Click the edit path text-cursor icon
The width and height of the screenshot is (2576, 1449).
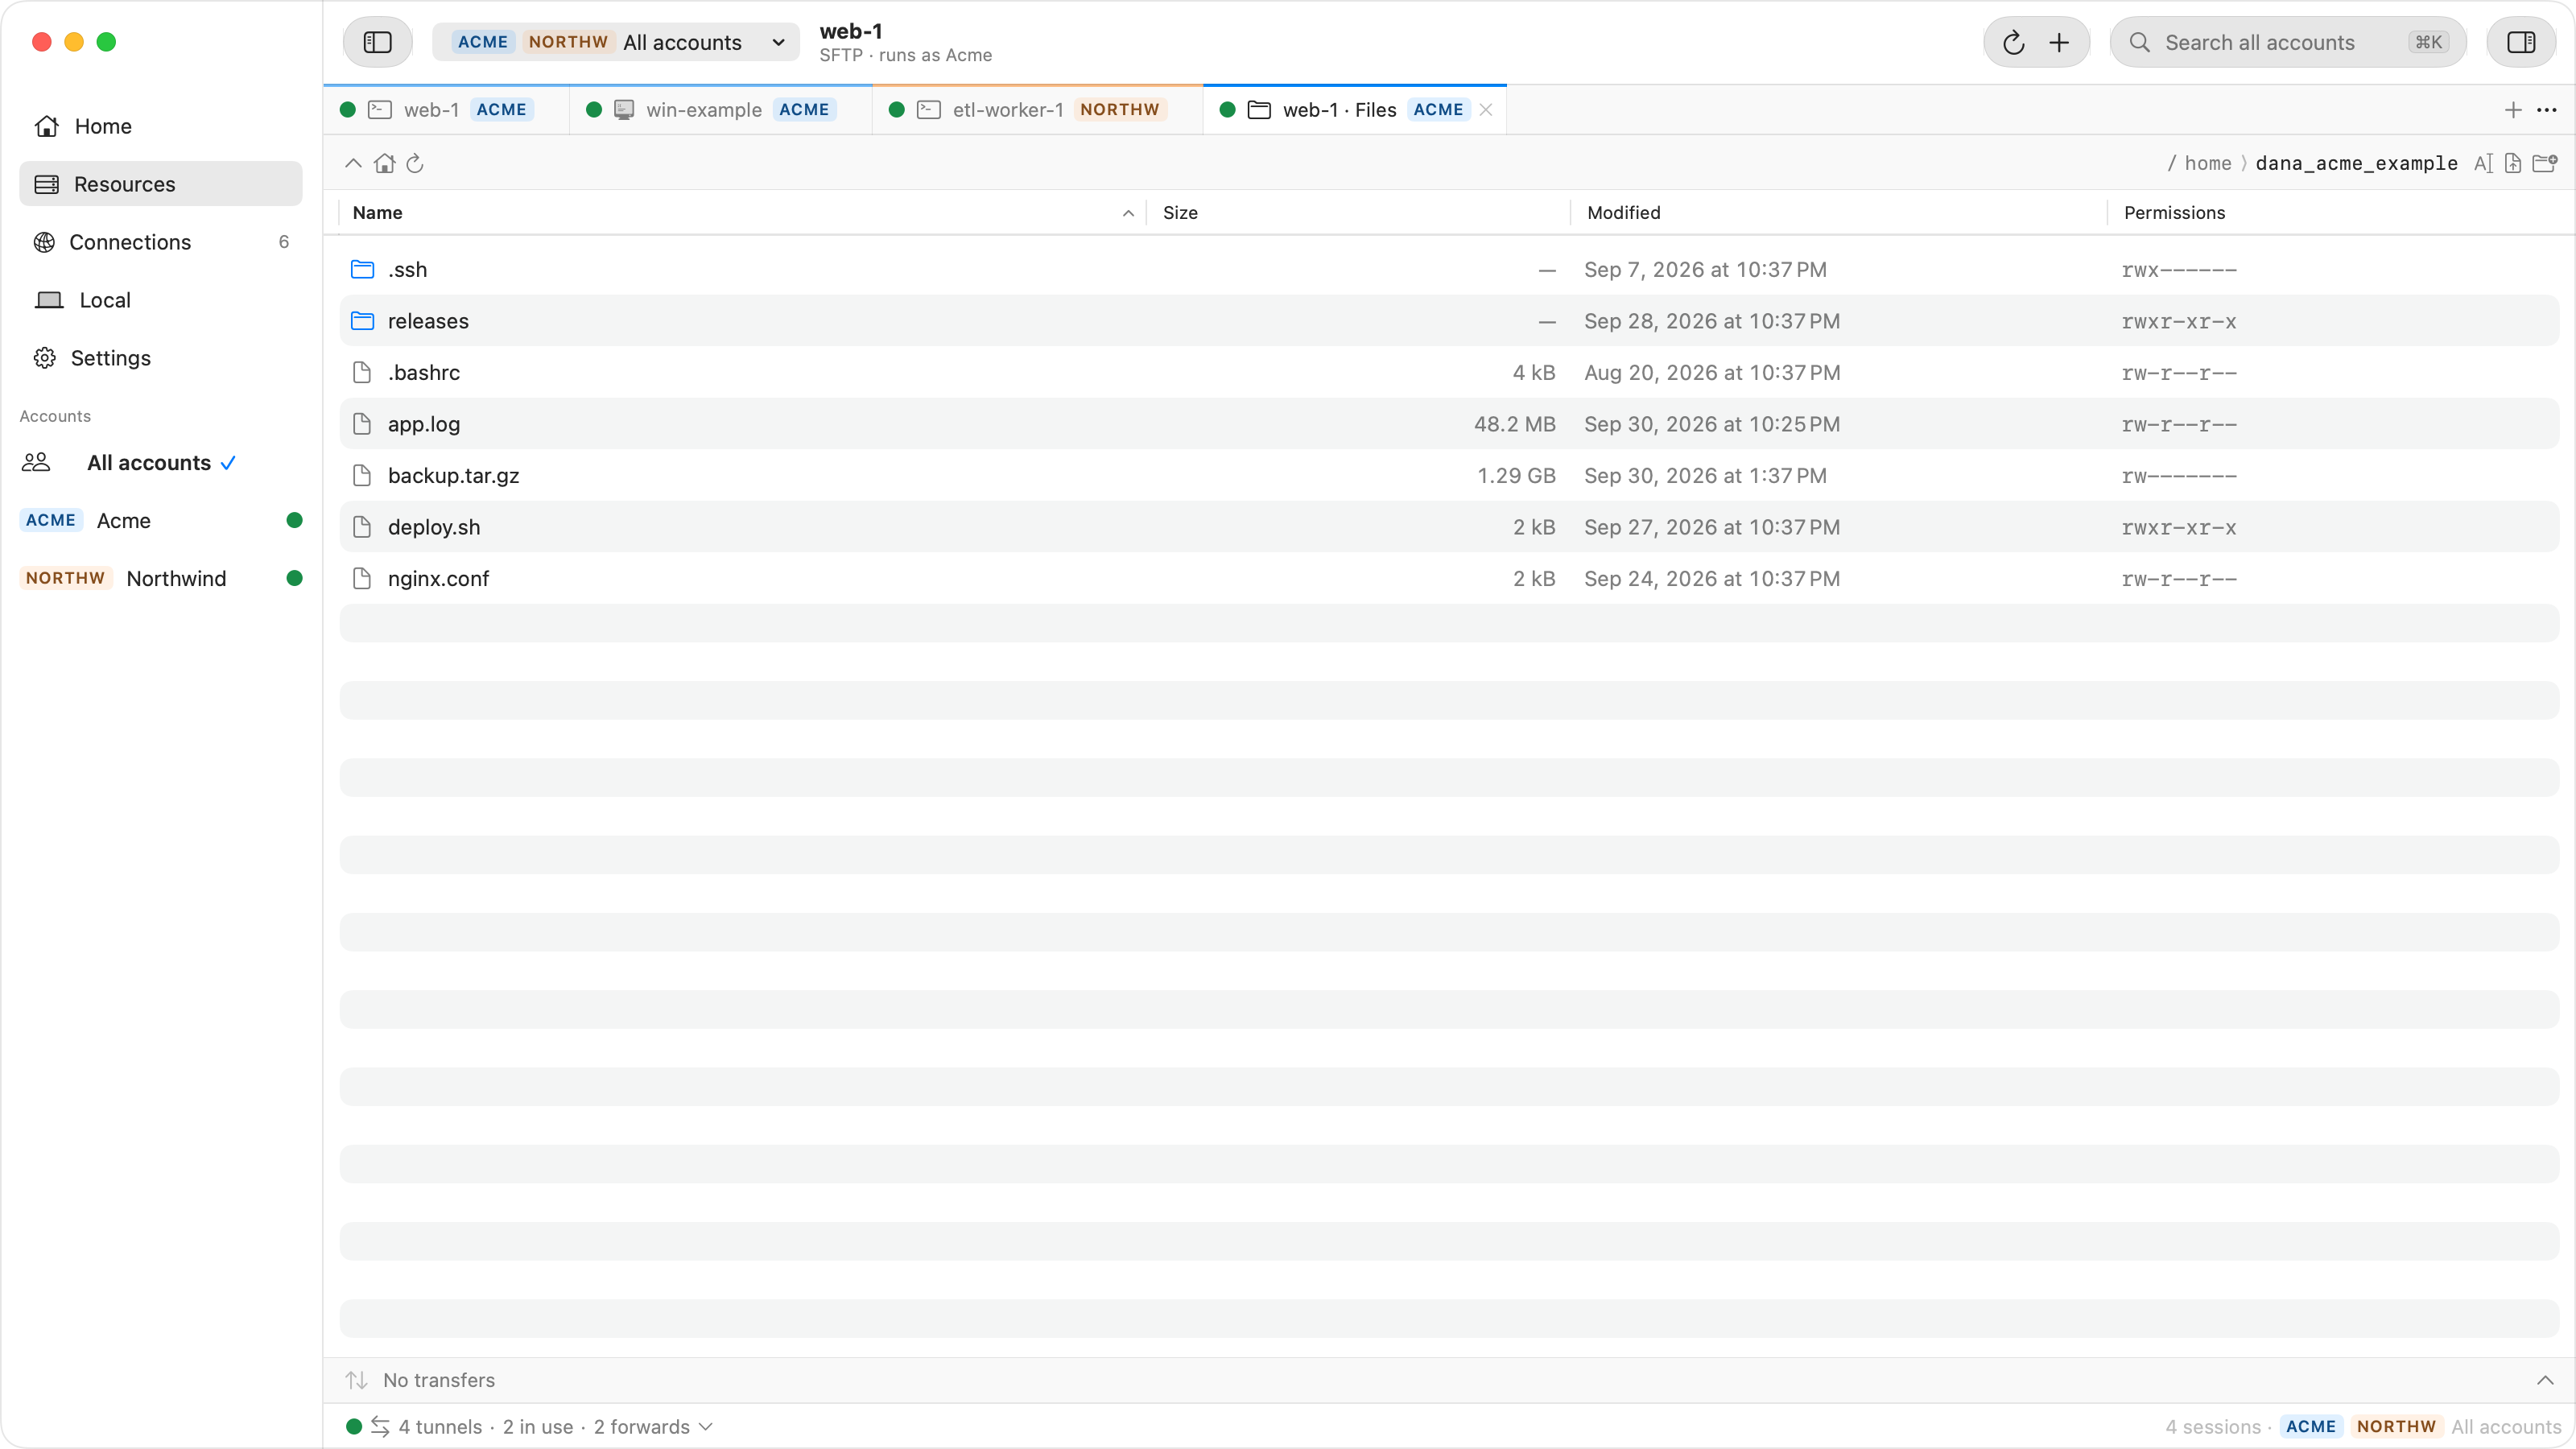click(x=2484, y=163)
